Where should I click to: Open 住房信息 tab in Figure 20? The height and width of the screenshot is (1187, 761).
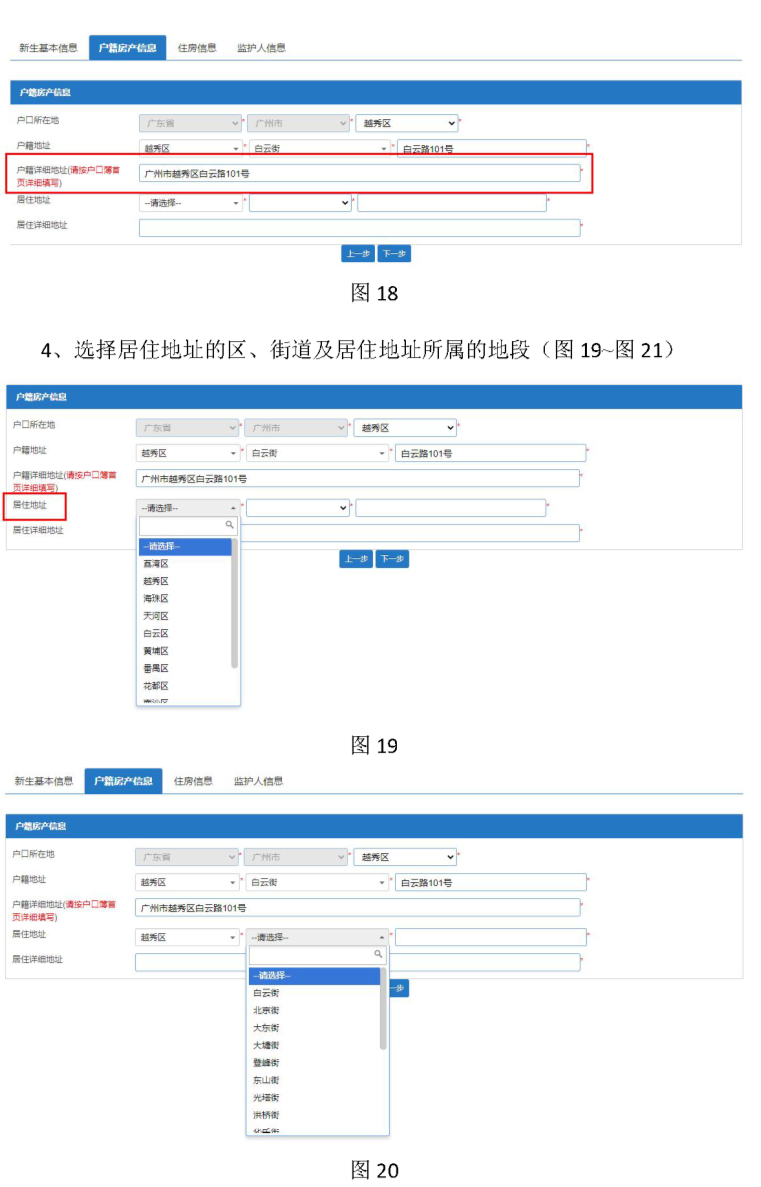tap(193, 781)
